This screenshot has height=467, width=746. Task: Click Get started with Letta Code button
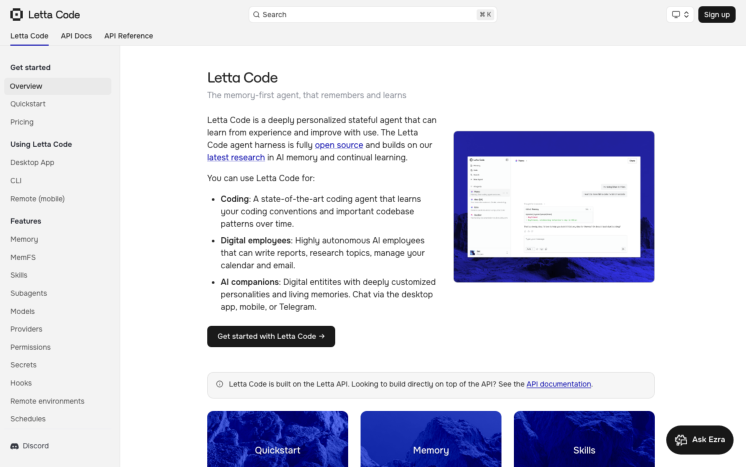point(271,337)
